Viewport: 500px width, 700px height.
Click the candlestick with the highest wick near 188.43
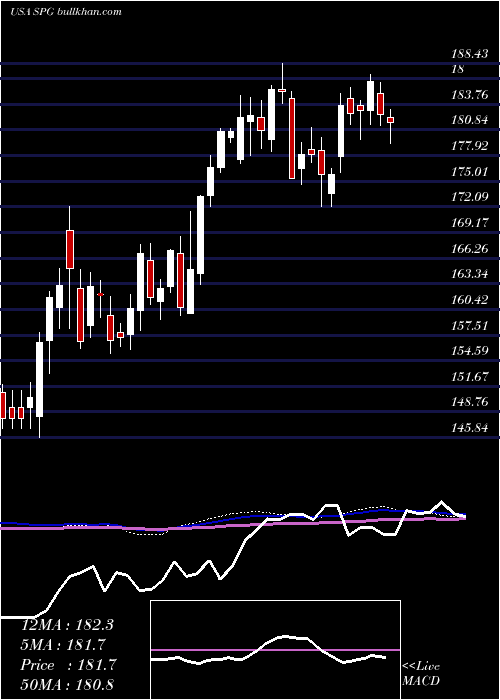point(282,84)
